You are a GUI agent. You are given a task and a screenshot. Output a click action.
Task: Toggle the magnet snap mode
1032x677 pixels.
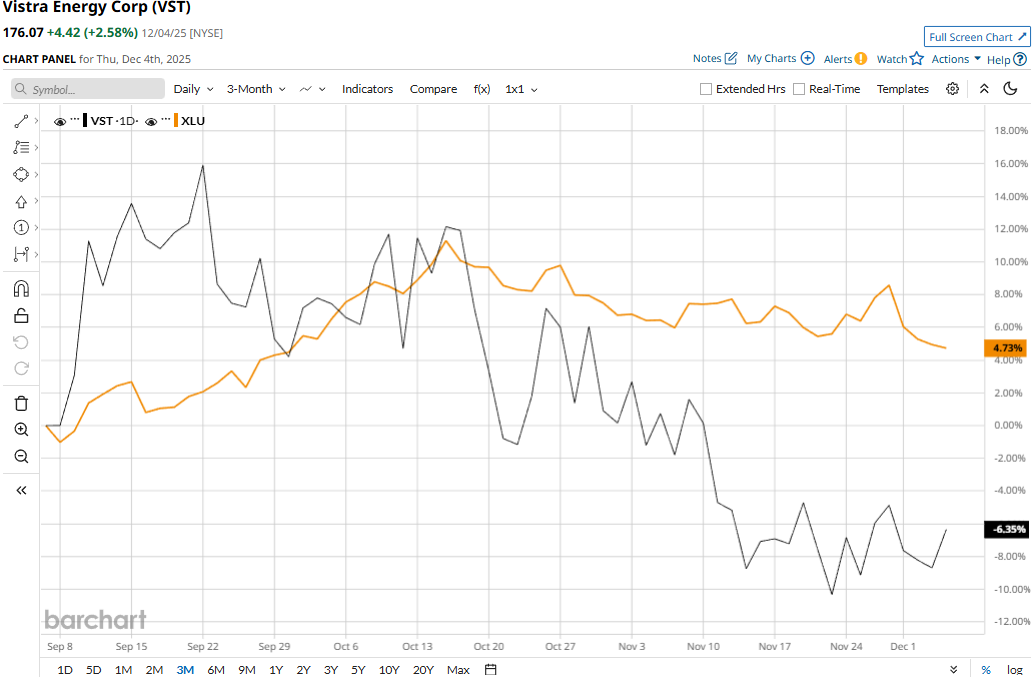pyautogui.click(x=21, y=289)
